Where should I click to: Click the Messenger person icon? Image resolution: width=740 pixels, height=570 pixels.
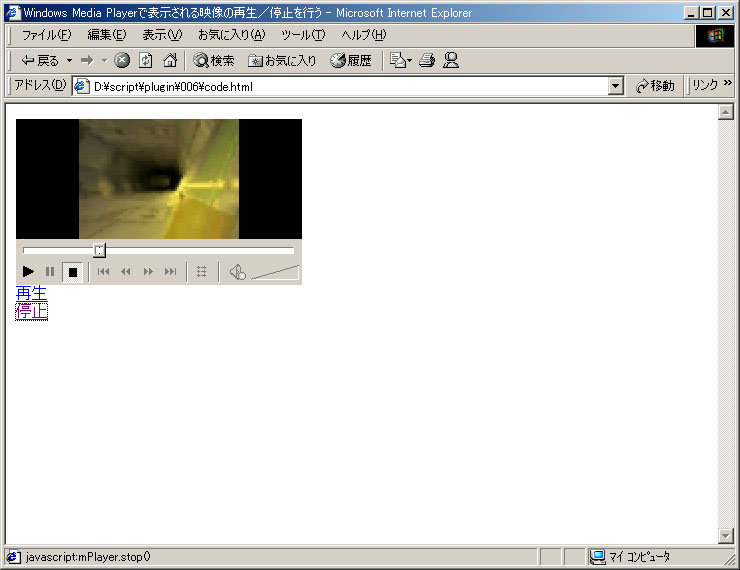pyautogui.click(x=451, y=60)
